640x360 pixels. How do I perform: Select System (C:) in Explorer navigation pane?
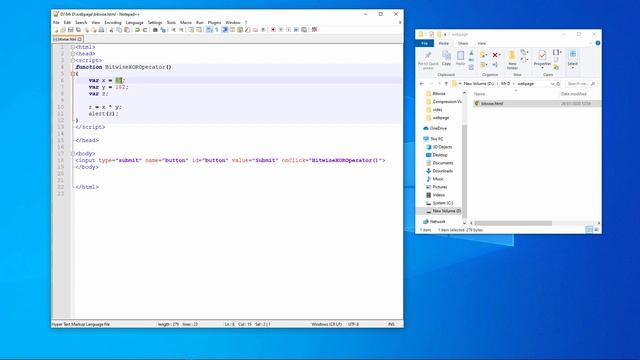442,203
